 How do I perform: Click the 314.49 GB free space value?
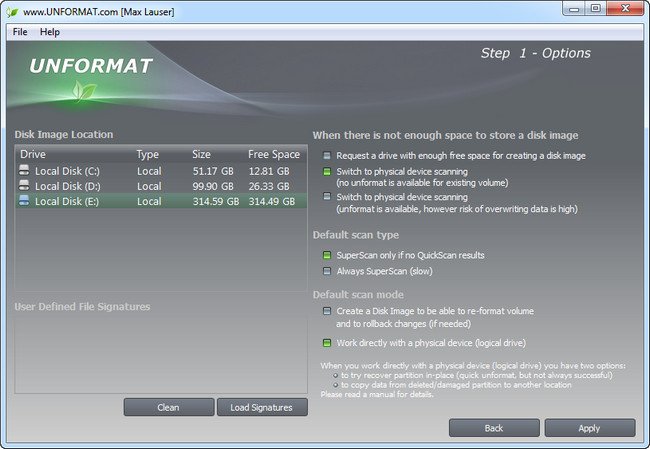pyautogui.click(x=272, y=201)
